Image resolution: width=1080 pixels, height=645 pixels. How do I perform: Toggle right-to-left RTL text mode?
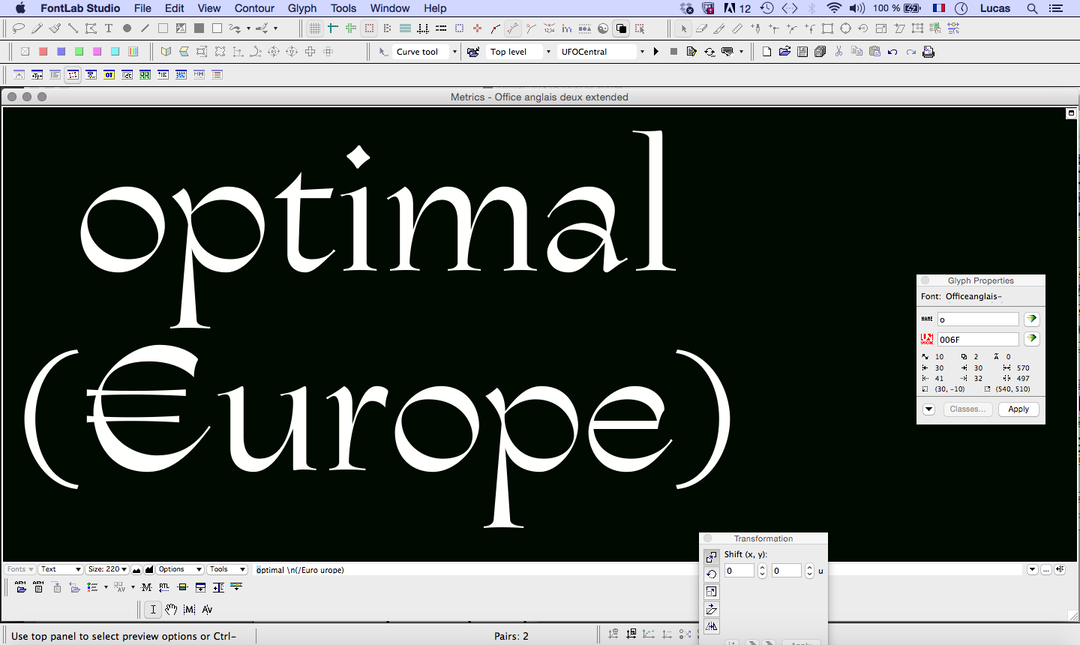click(x=164, y=587)
